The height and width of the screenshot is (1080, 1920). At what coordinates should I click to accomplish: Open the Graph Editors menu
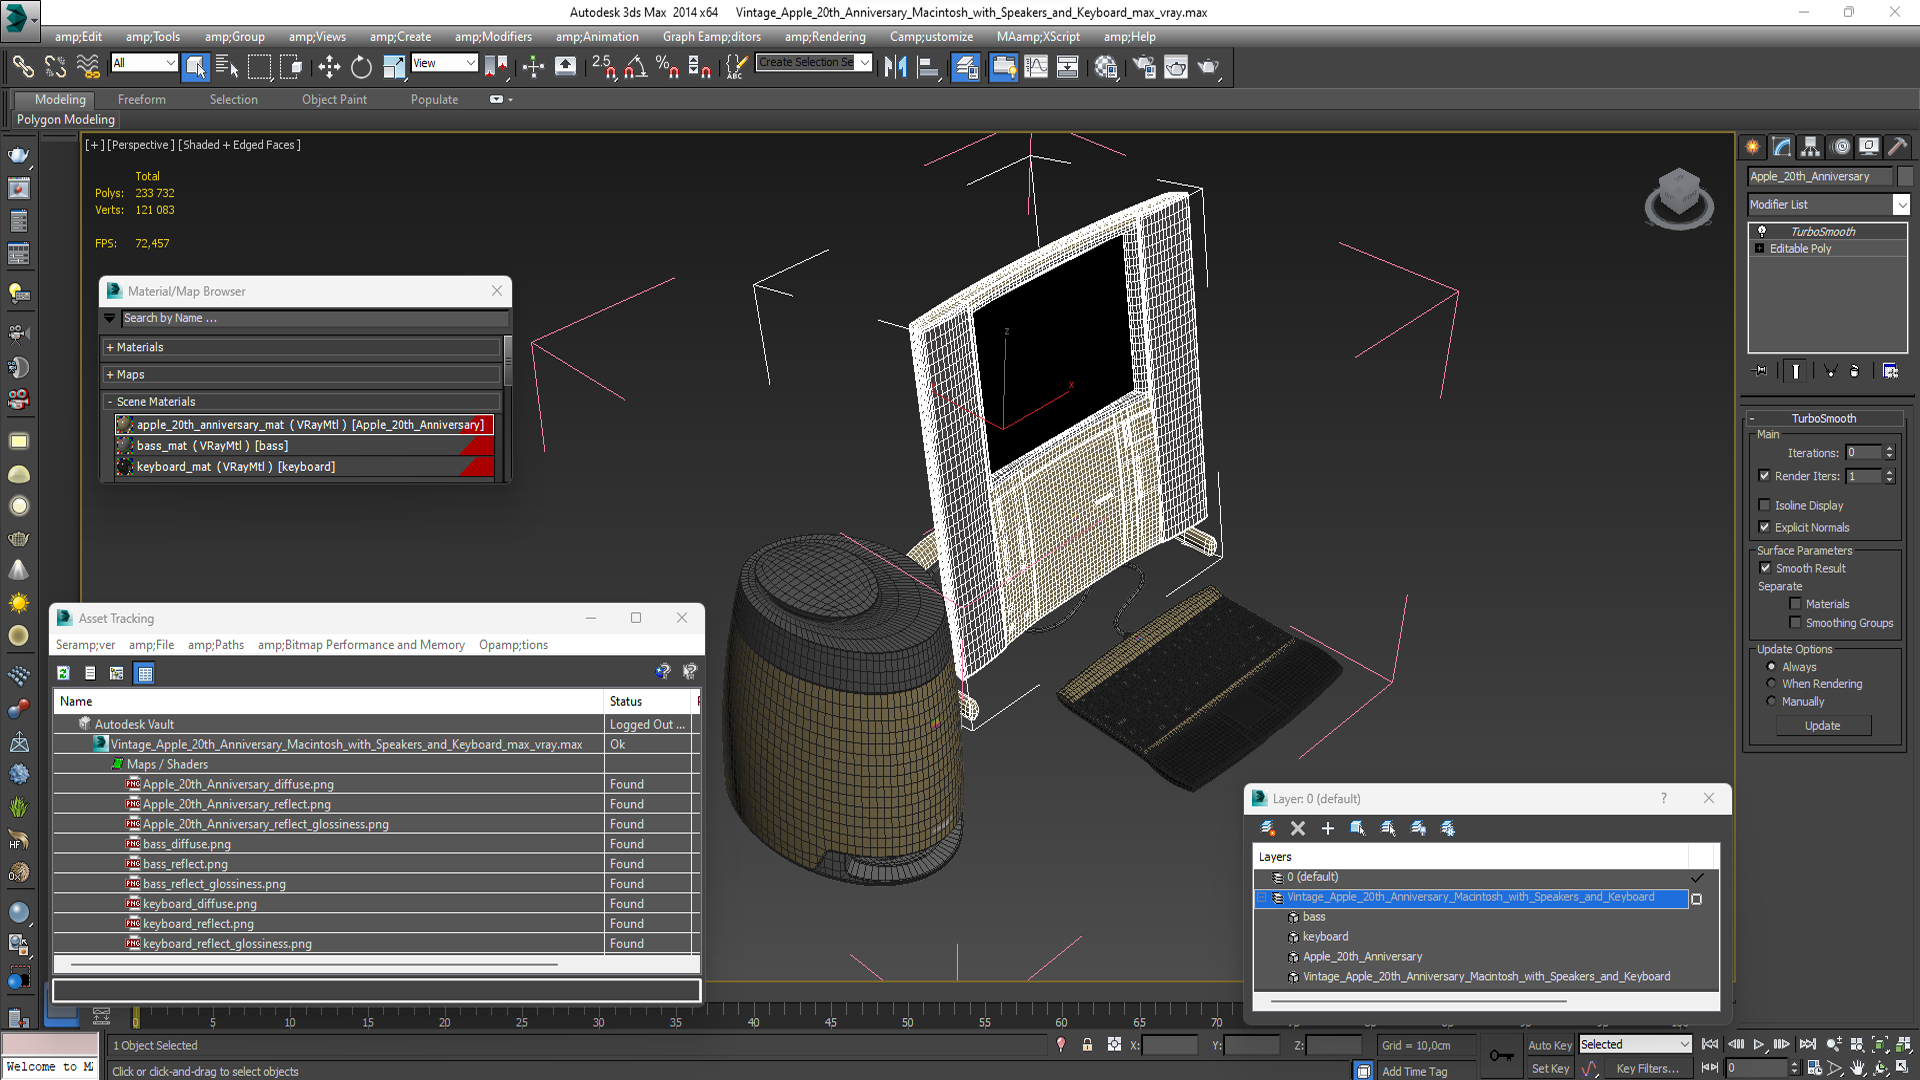coord(711,37)
